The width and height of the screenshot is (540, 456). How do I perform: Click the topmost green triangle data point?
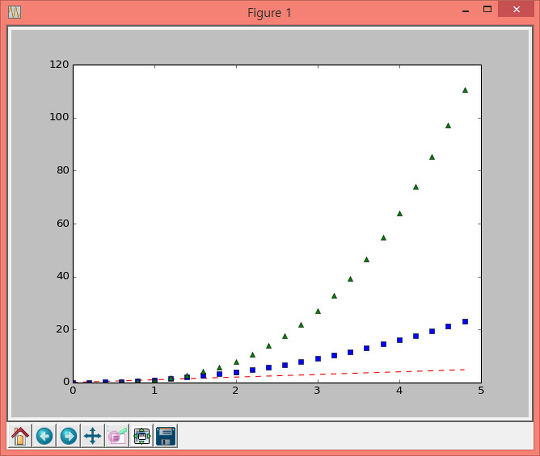pyautogui.click(x=465, y=90)
